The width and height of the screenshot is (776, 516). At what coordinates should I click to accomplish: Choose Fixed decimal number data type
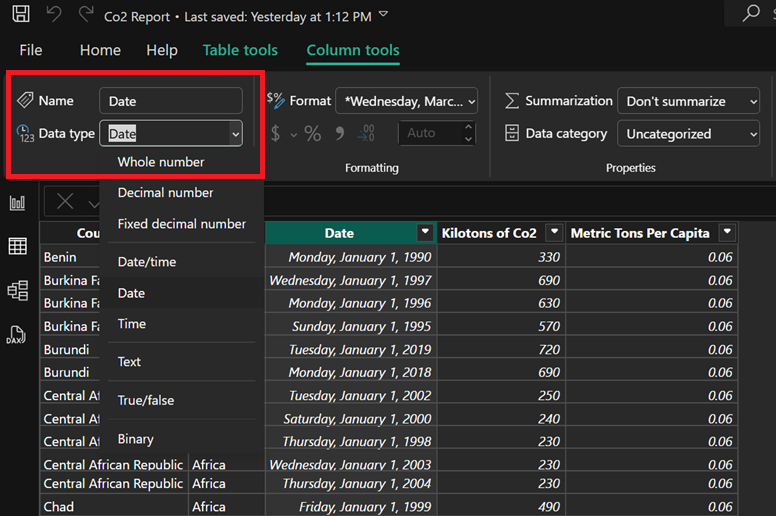pos(182,224)
